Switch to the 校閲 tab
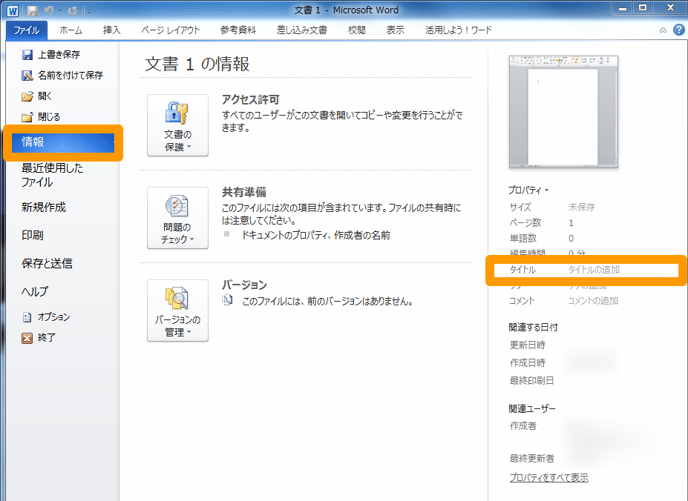 pos(357,30)
